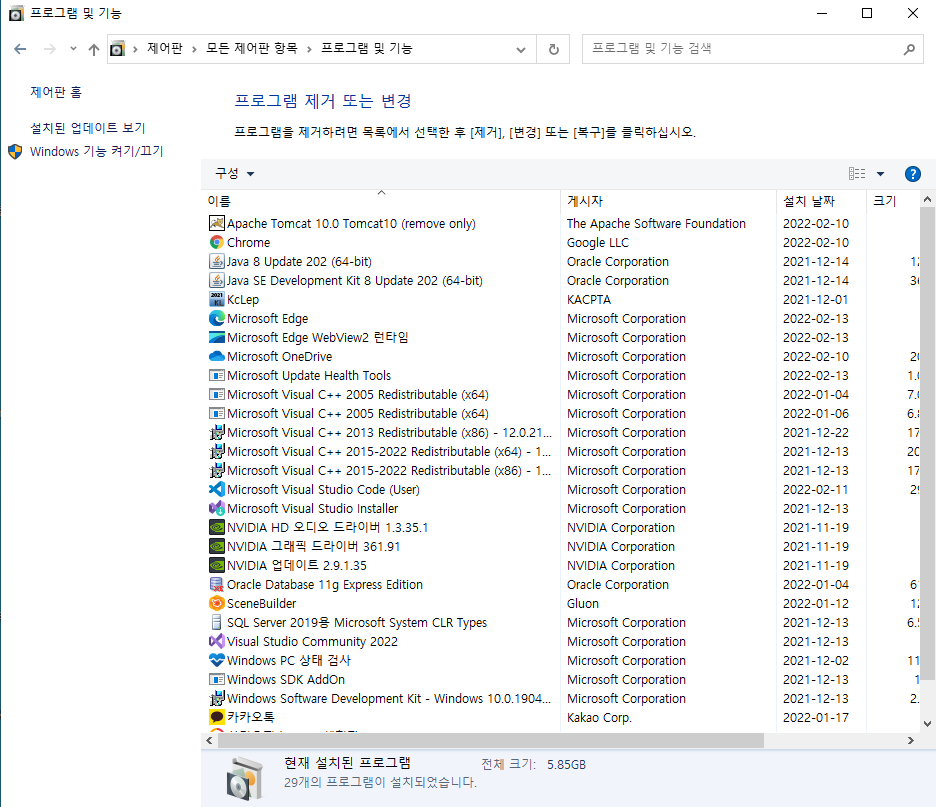Expand the chevron after 모든 제어판 항목

click(x=309, y=49)
